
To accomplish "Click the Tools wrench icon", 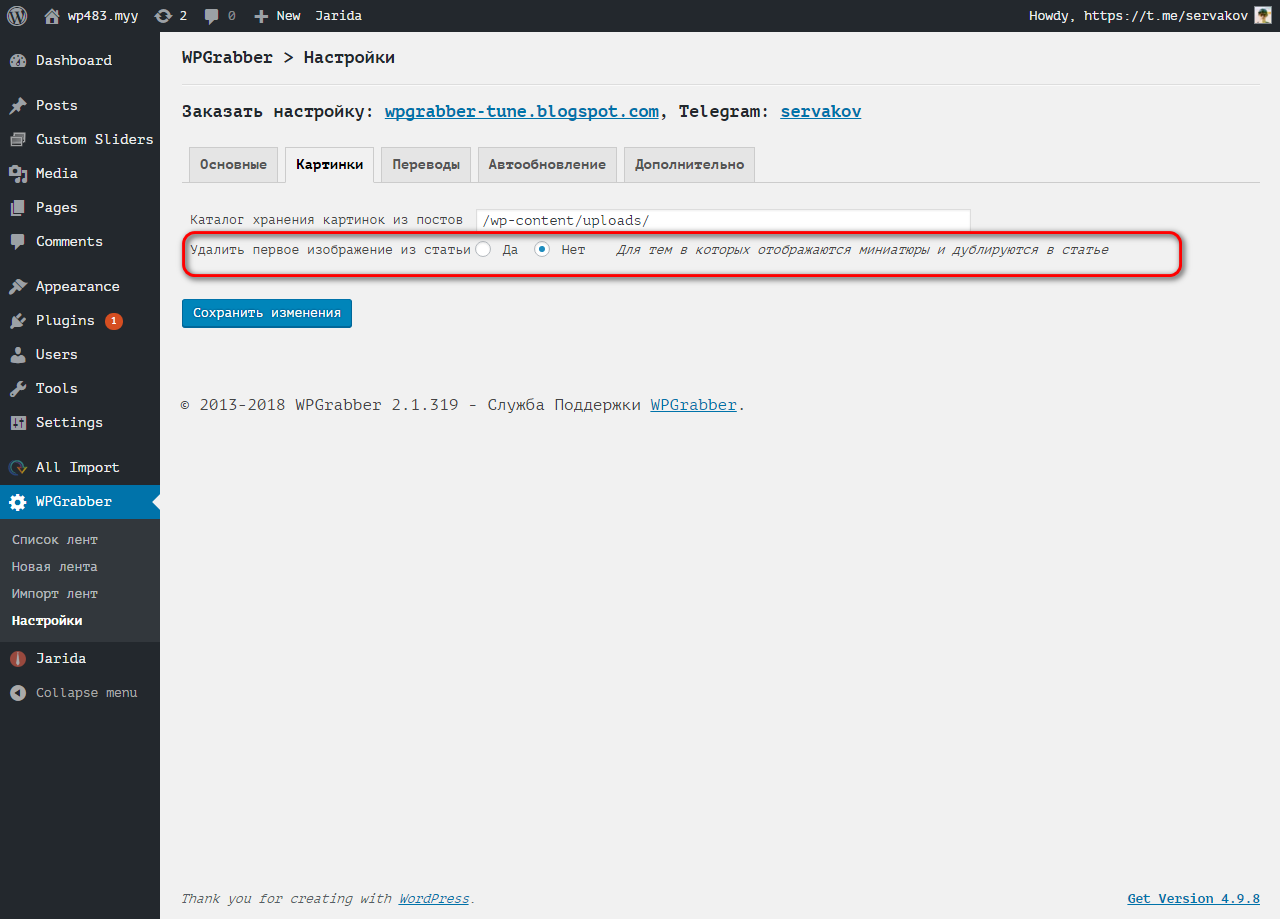I will click(18, 388).
